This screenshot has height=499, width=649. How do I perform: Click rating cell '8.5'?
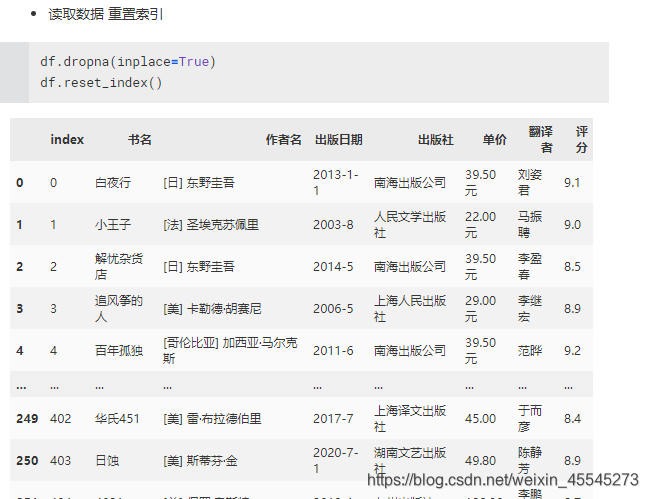coord(572,266)
